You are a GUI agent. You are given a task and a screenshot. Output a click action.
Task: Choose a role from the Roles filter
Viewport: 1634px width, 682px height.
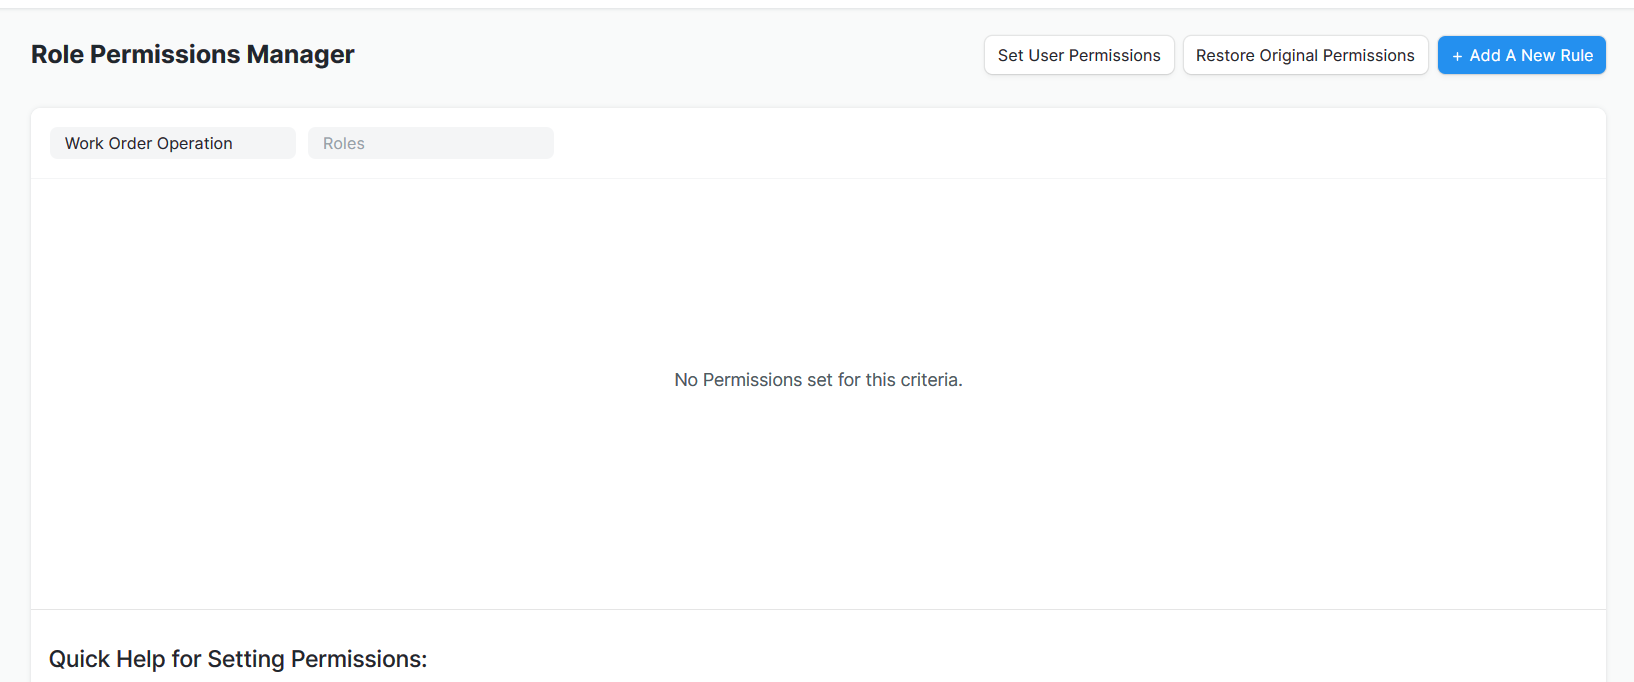pos(430,143)
